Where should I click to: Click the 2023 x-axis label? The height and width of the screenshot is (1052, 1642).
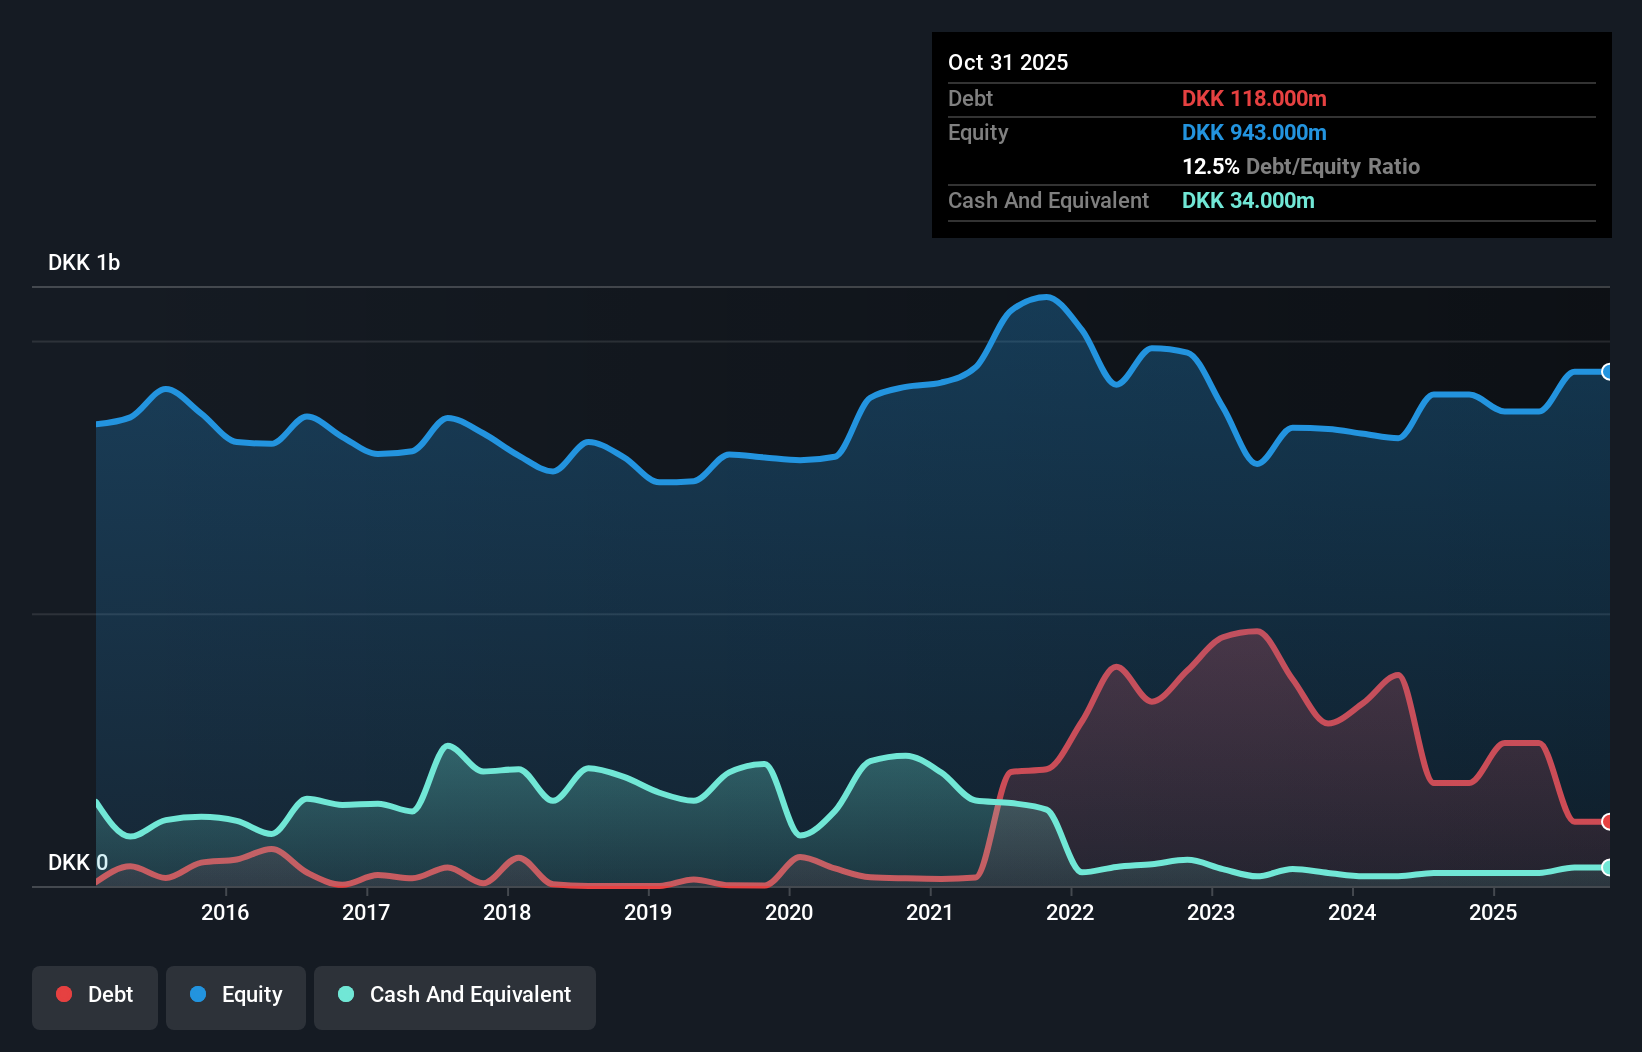point(1211,912)
